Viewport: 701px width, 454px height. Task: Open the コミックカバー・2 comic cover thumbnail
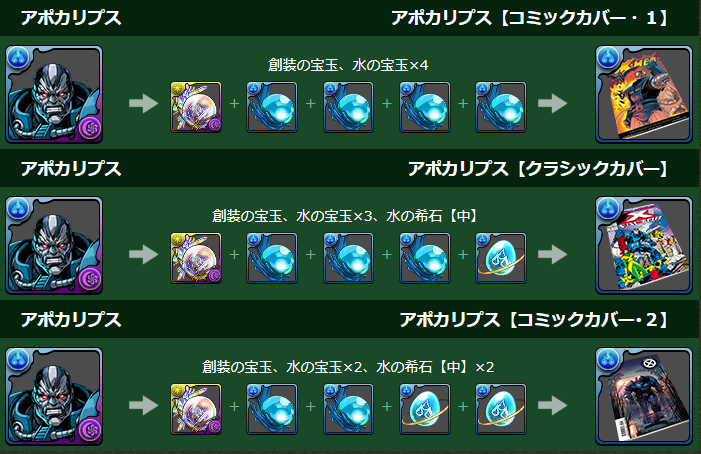pos(644,396)
